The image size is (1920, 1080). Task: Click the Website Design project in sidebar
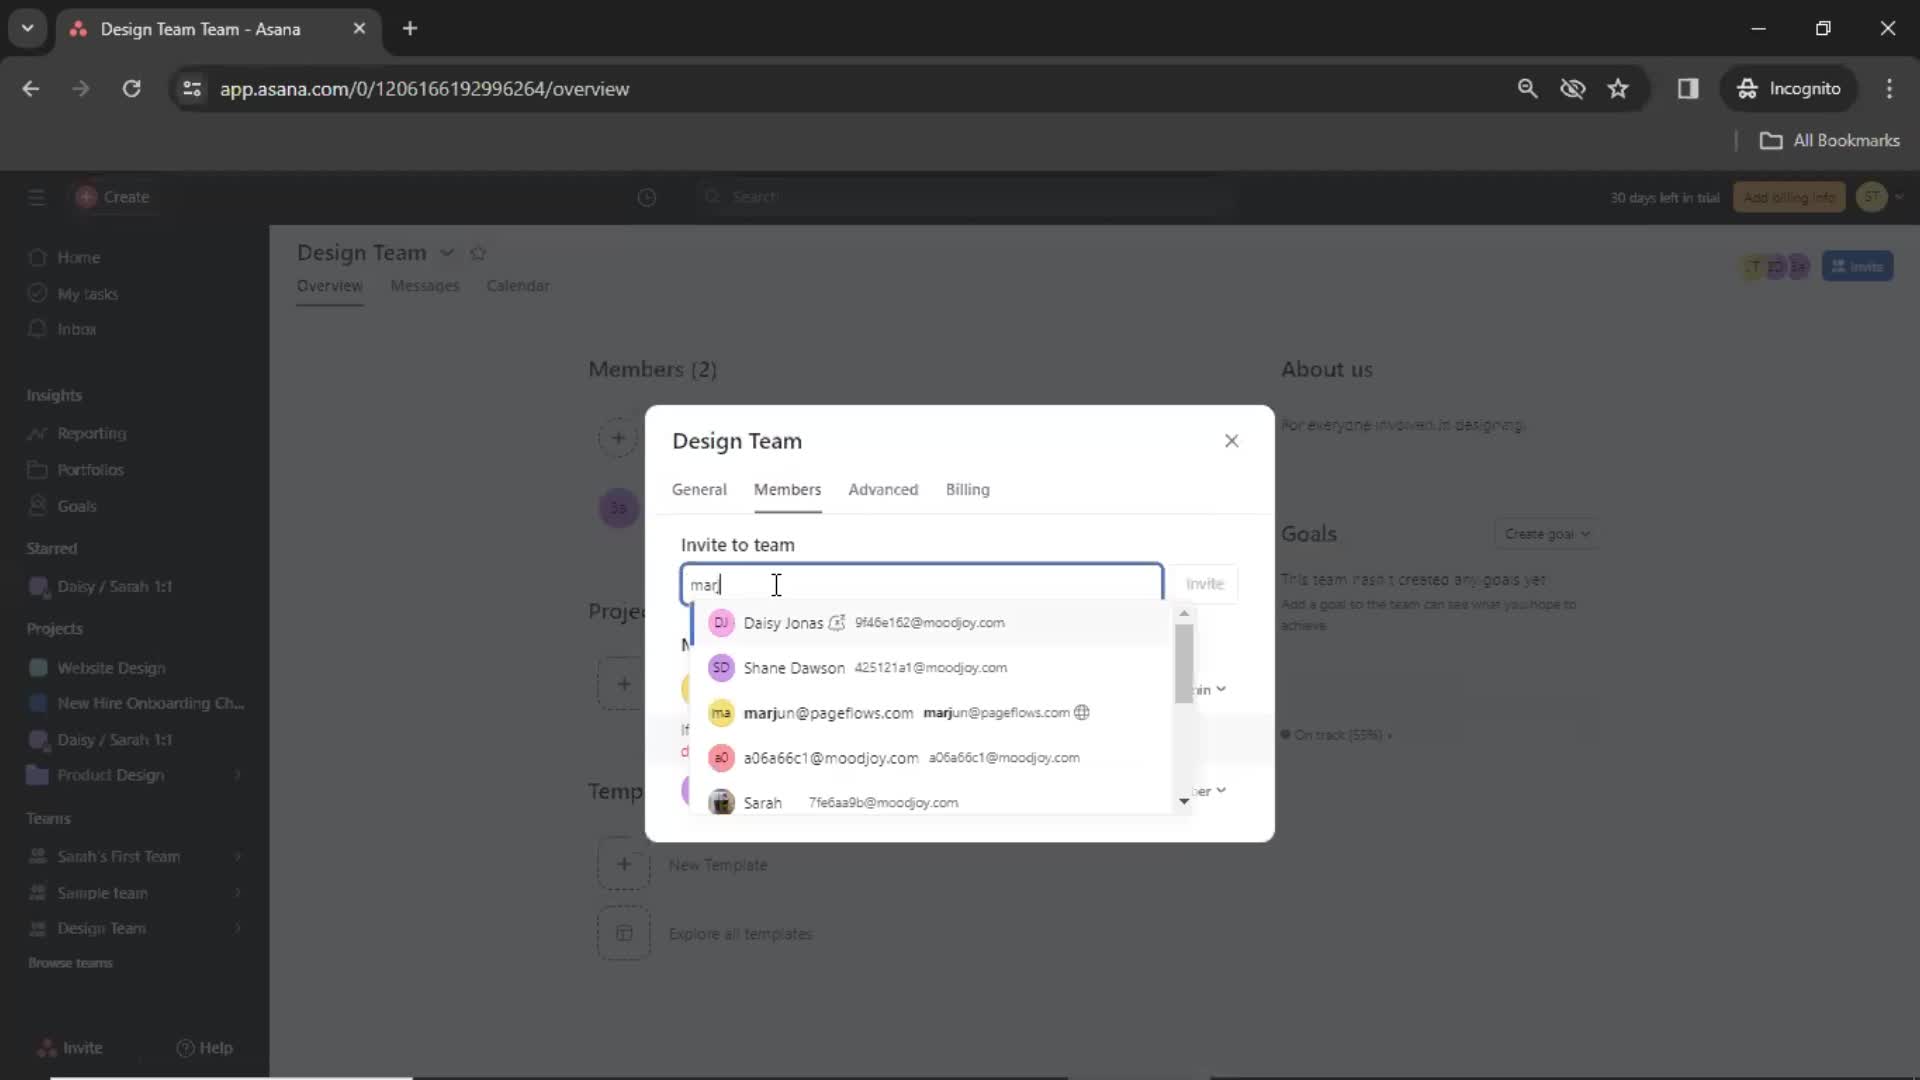[x=111, y=667]
